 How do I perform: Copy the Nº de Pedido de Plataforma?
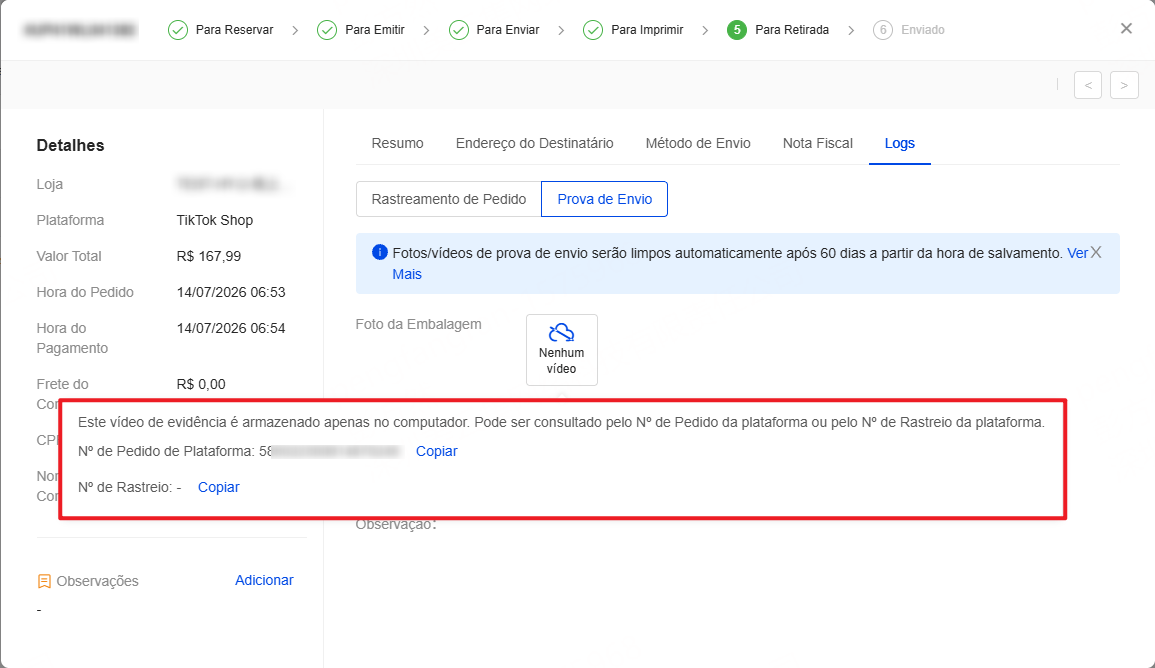437,451
